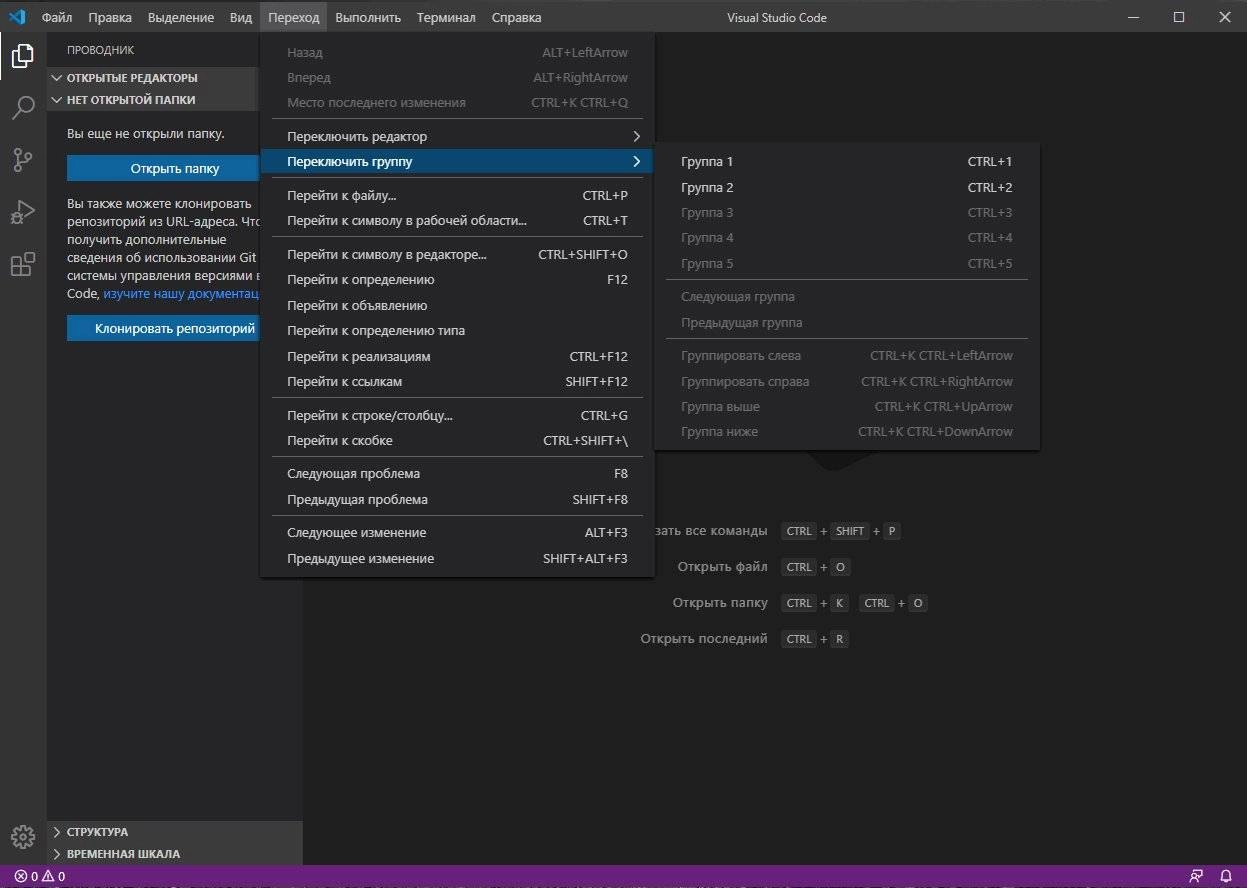1247x888 pixels.
Task: Choose Предыдущая проблема item
Action: (x=457, y=500)
